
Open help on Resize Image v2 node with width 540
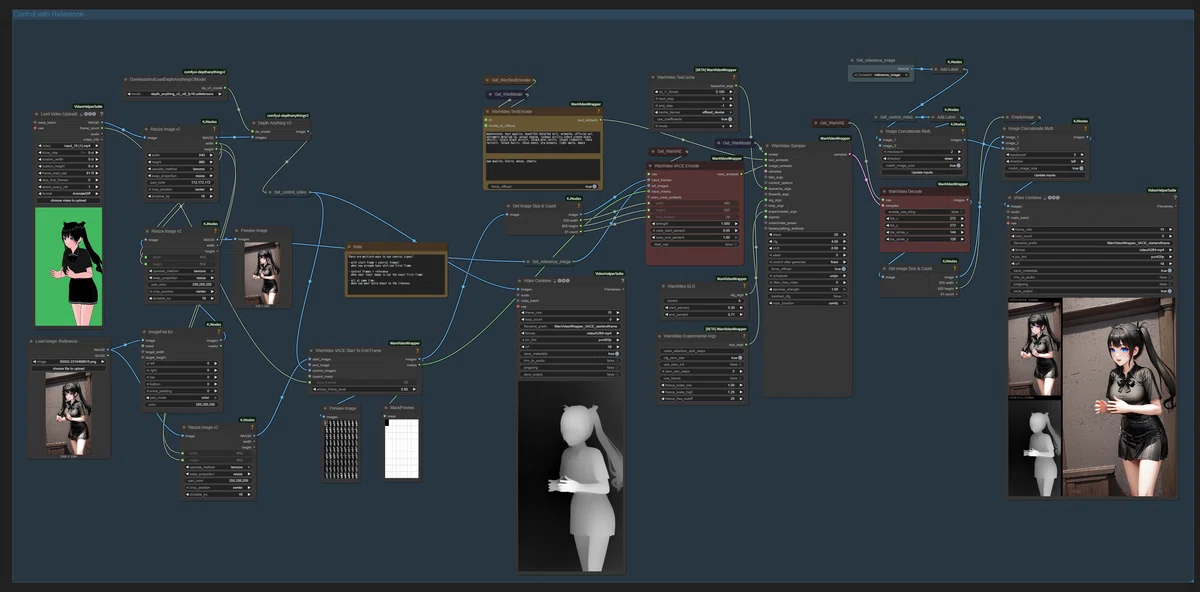pos(214,129)
